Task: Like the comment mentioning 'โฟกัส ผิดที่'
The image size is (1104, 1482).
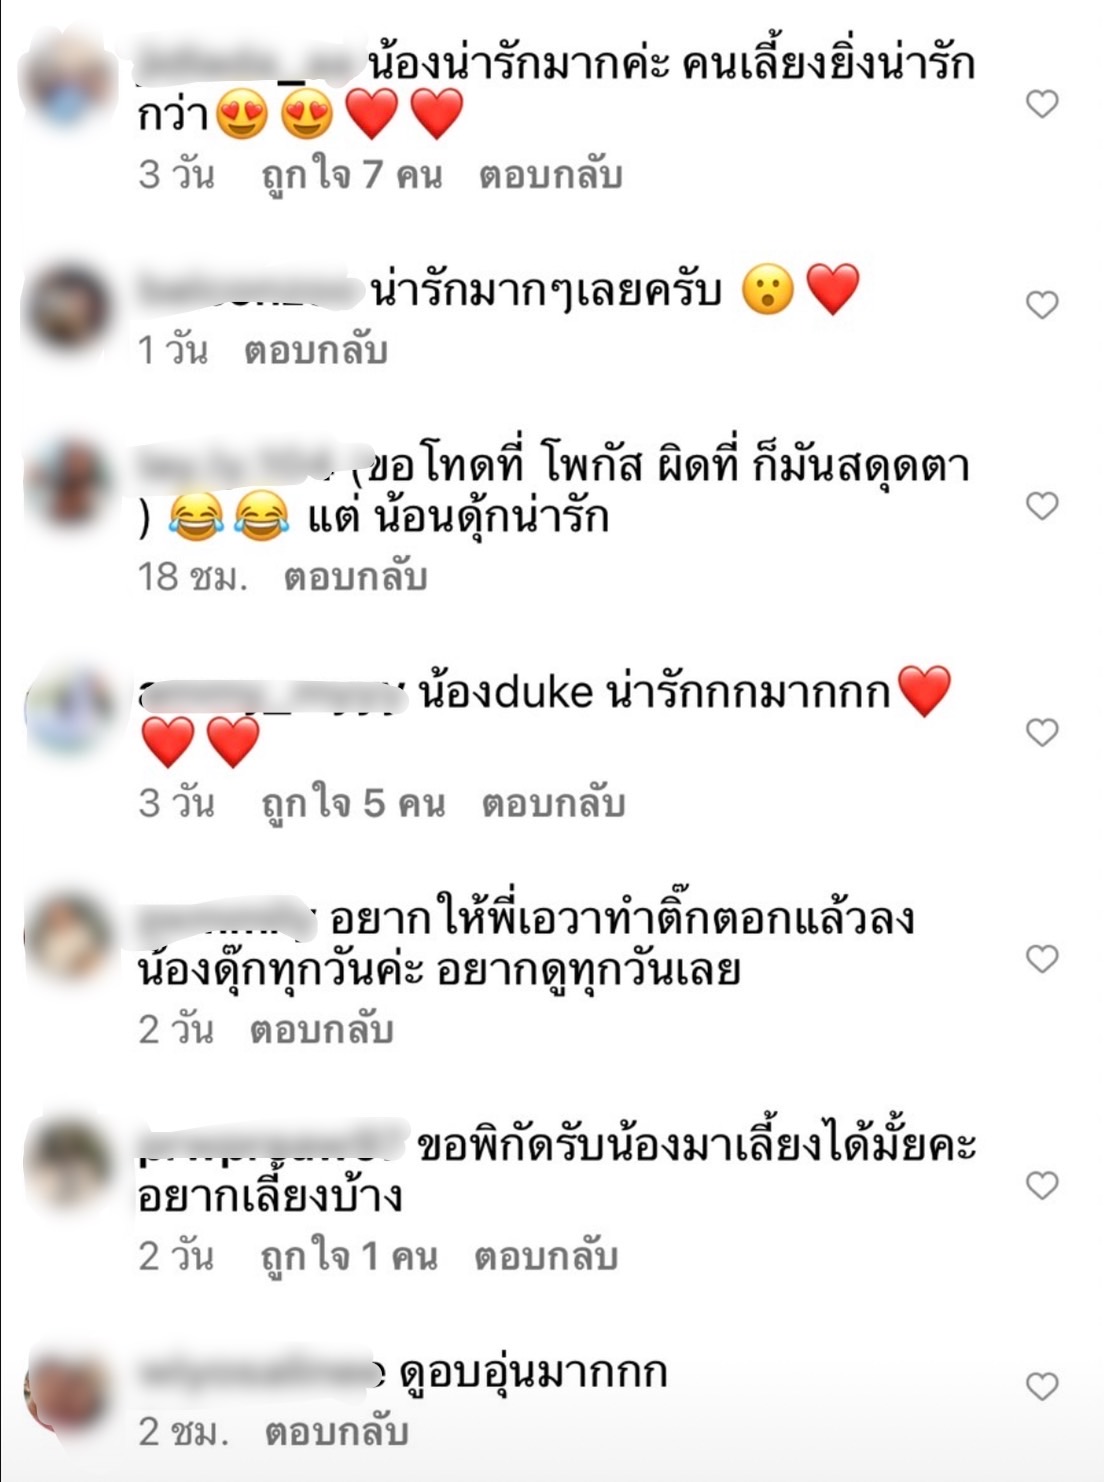Action: point(1042,506)
